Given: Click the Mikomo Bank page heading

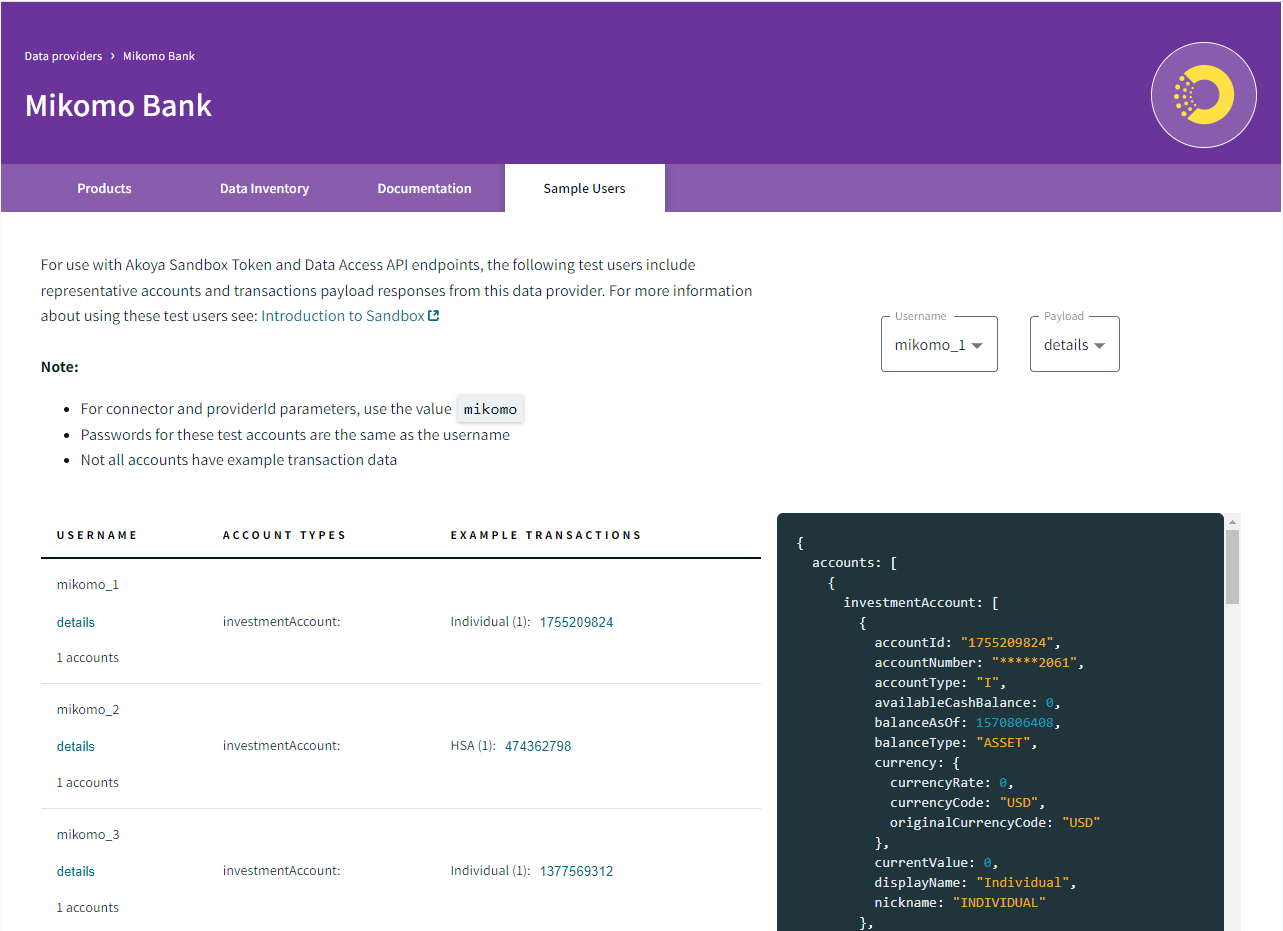Looking at the screenshot, I should click(118, 106).
